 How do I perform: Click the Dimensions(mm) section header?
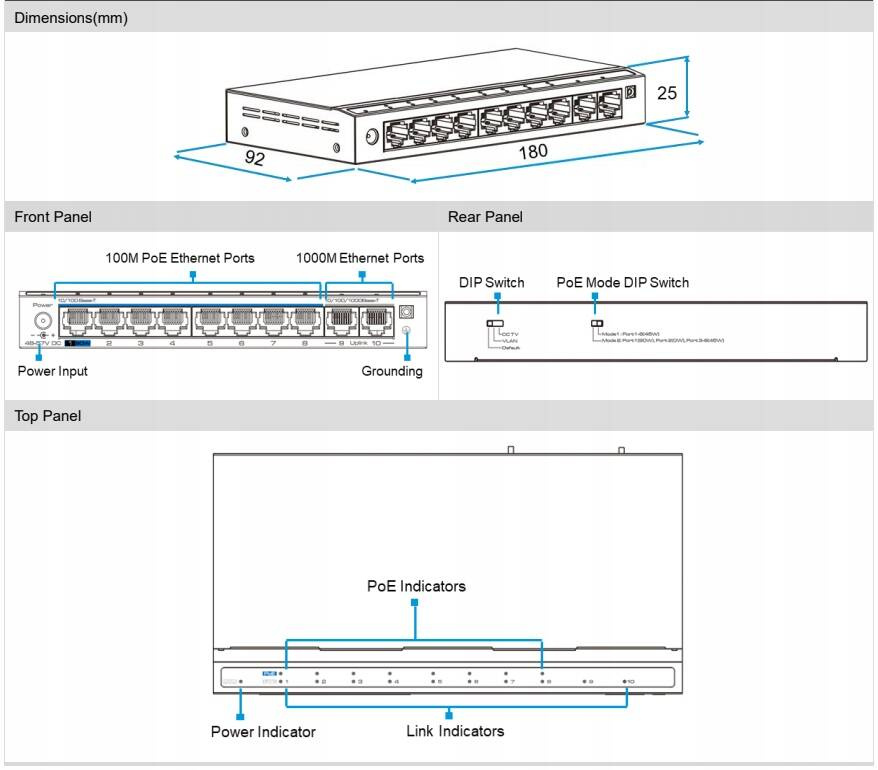pyautogui.click(x=71, y=18)
